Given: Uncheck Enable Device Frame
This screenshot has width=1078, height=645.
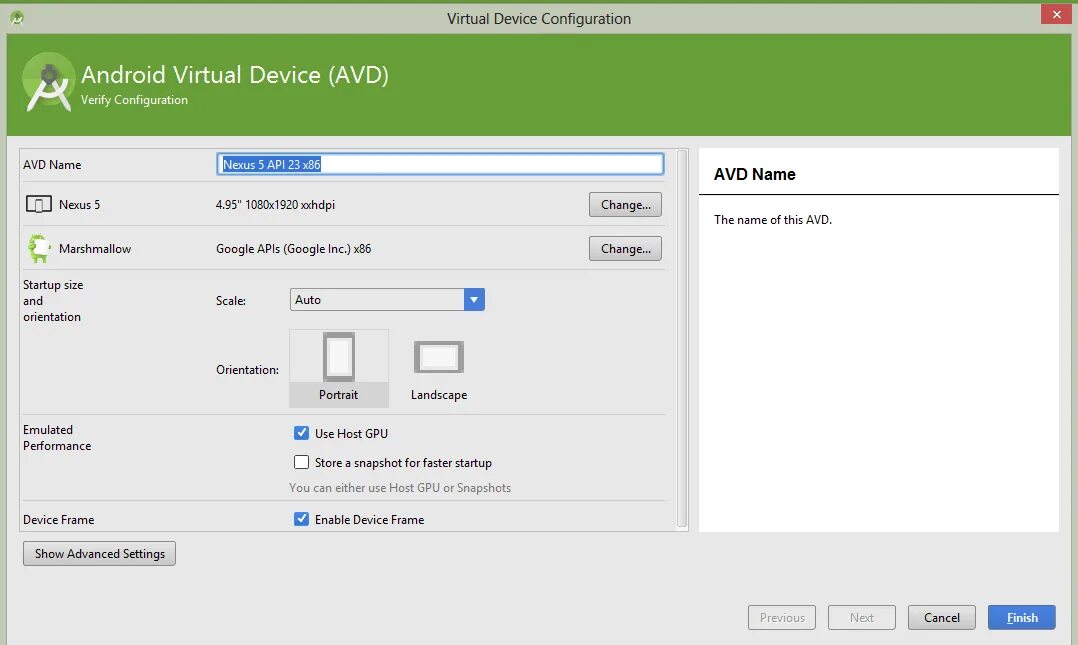Looking at the screenshot, I should tap(301, 519).
